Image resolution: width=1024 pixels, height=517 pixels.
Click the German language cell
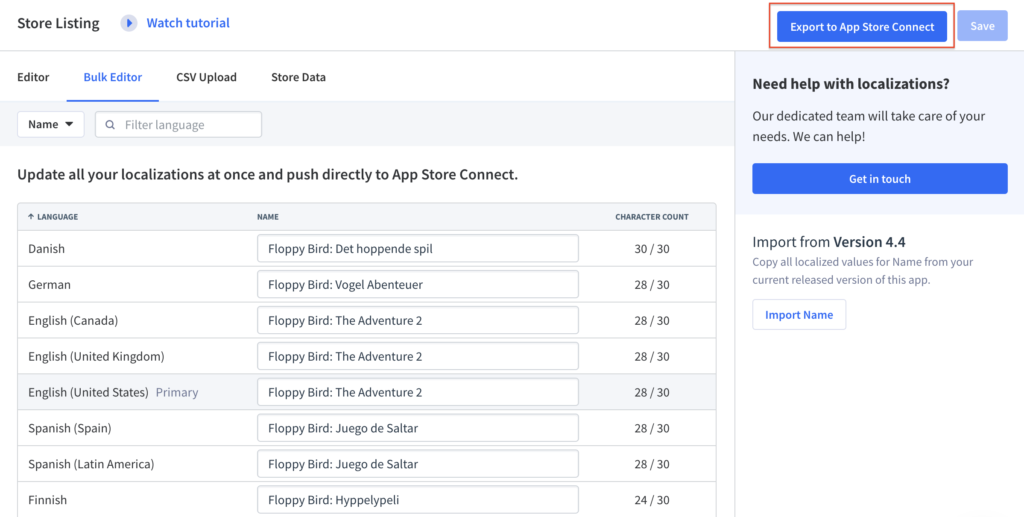click(x=50, y=285)
